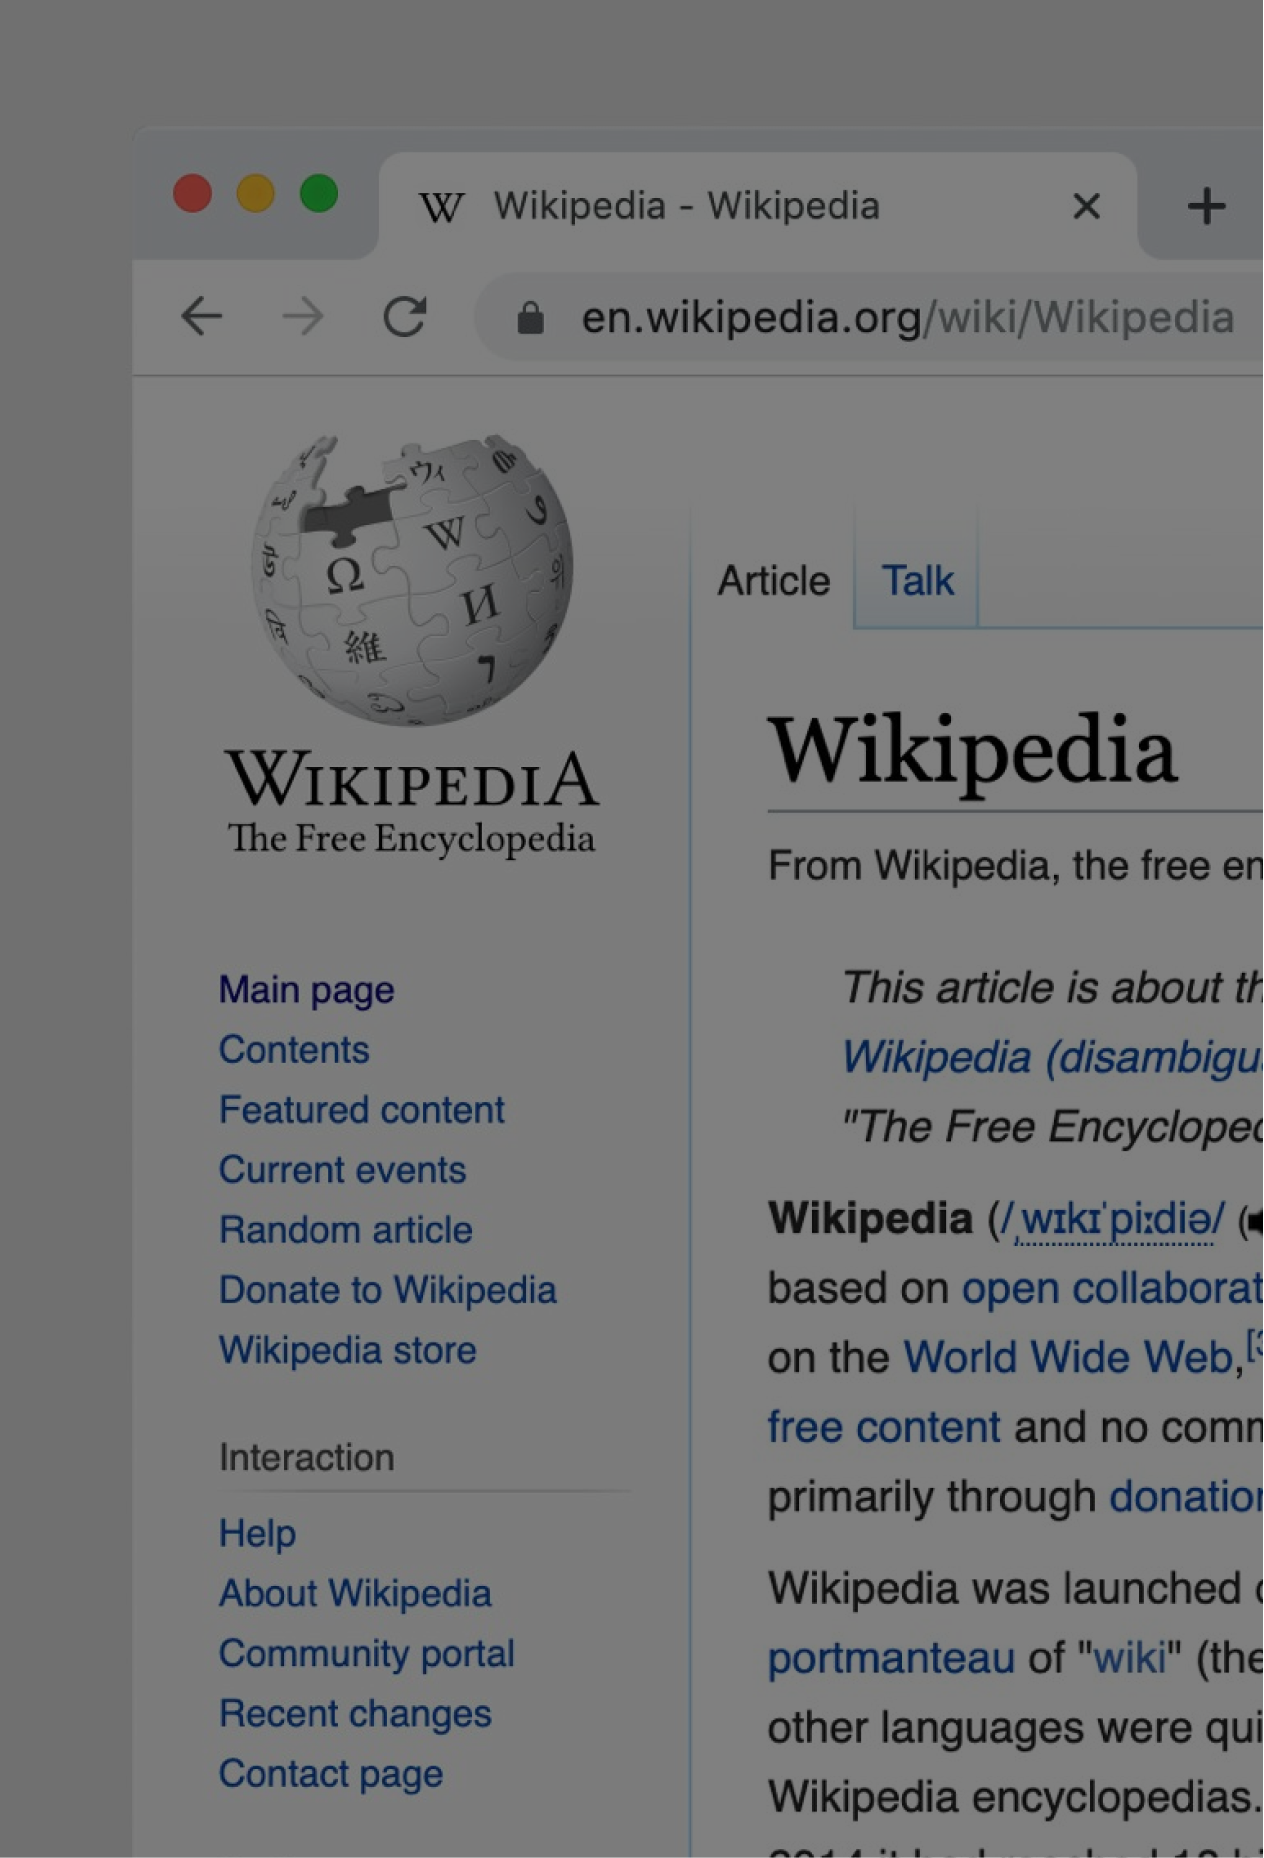Open Current events in the sidebar
The image size is (1264, 1858).
[x=342, y=1170]
